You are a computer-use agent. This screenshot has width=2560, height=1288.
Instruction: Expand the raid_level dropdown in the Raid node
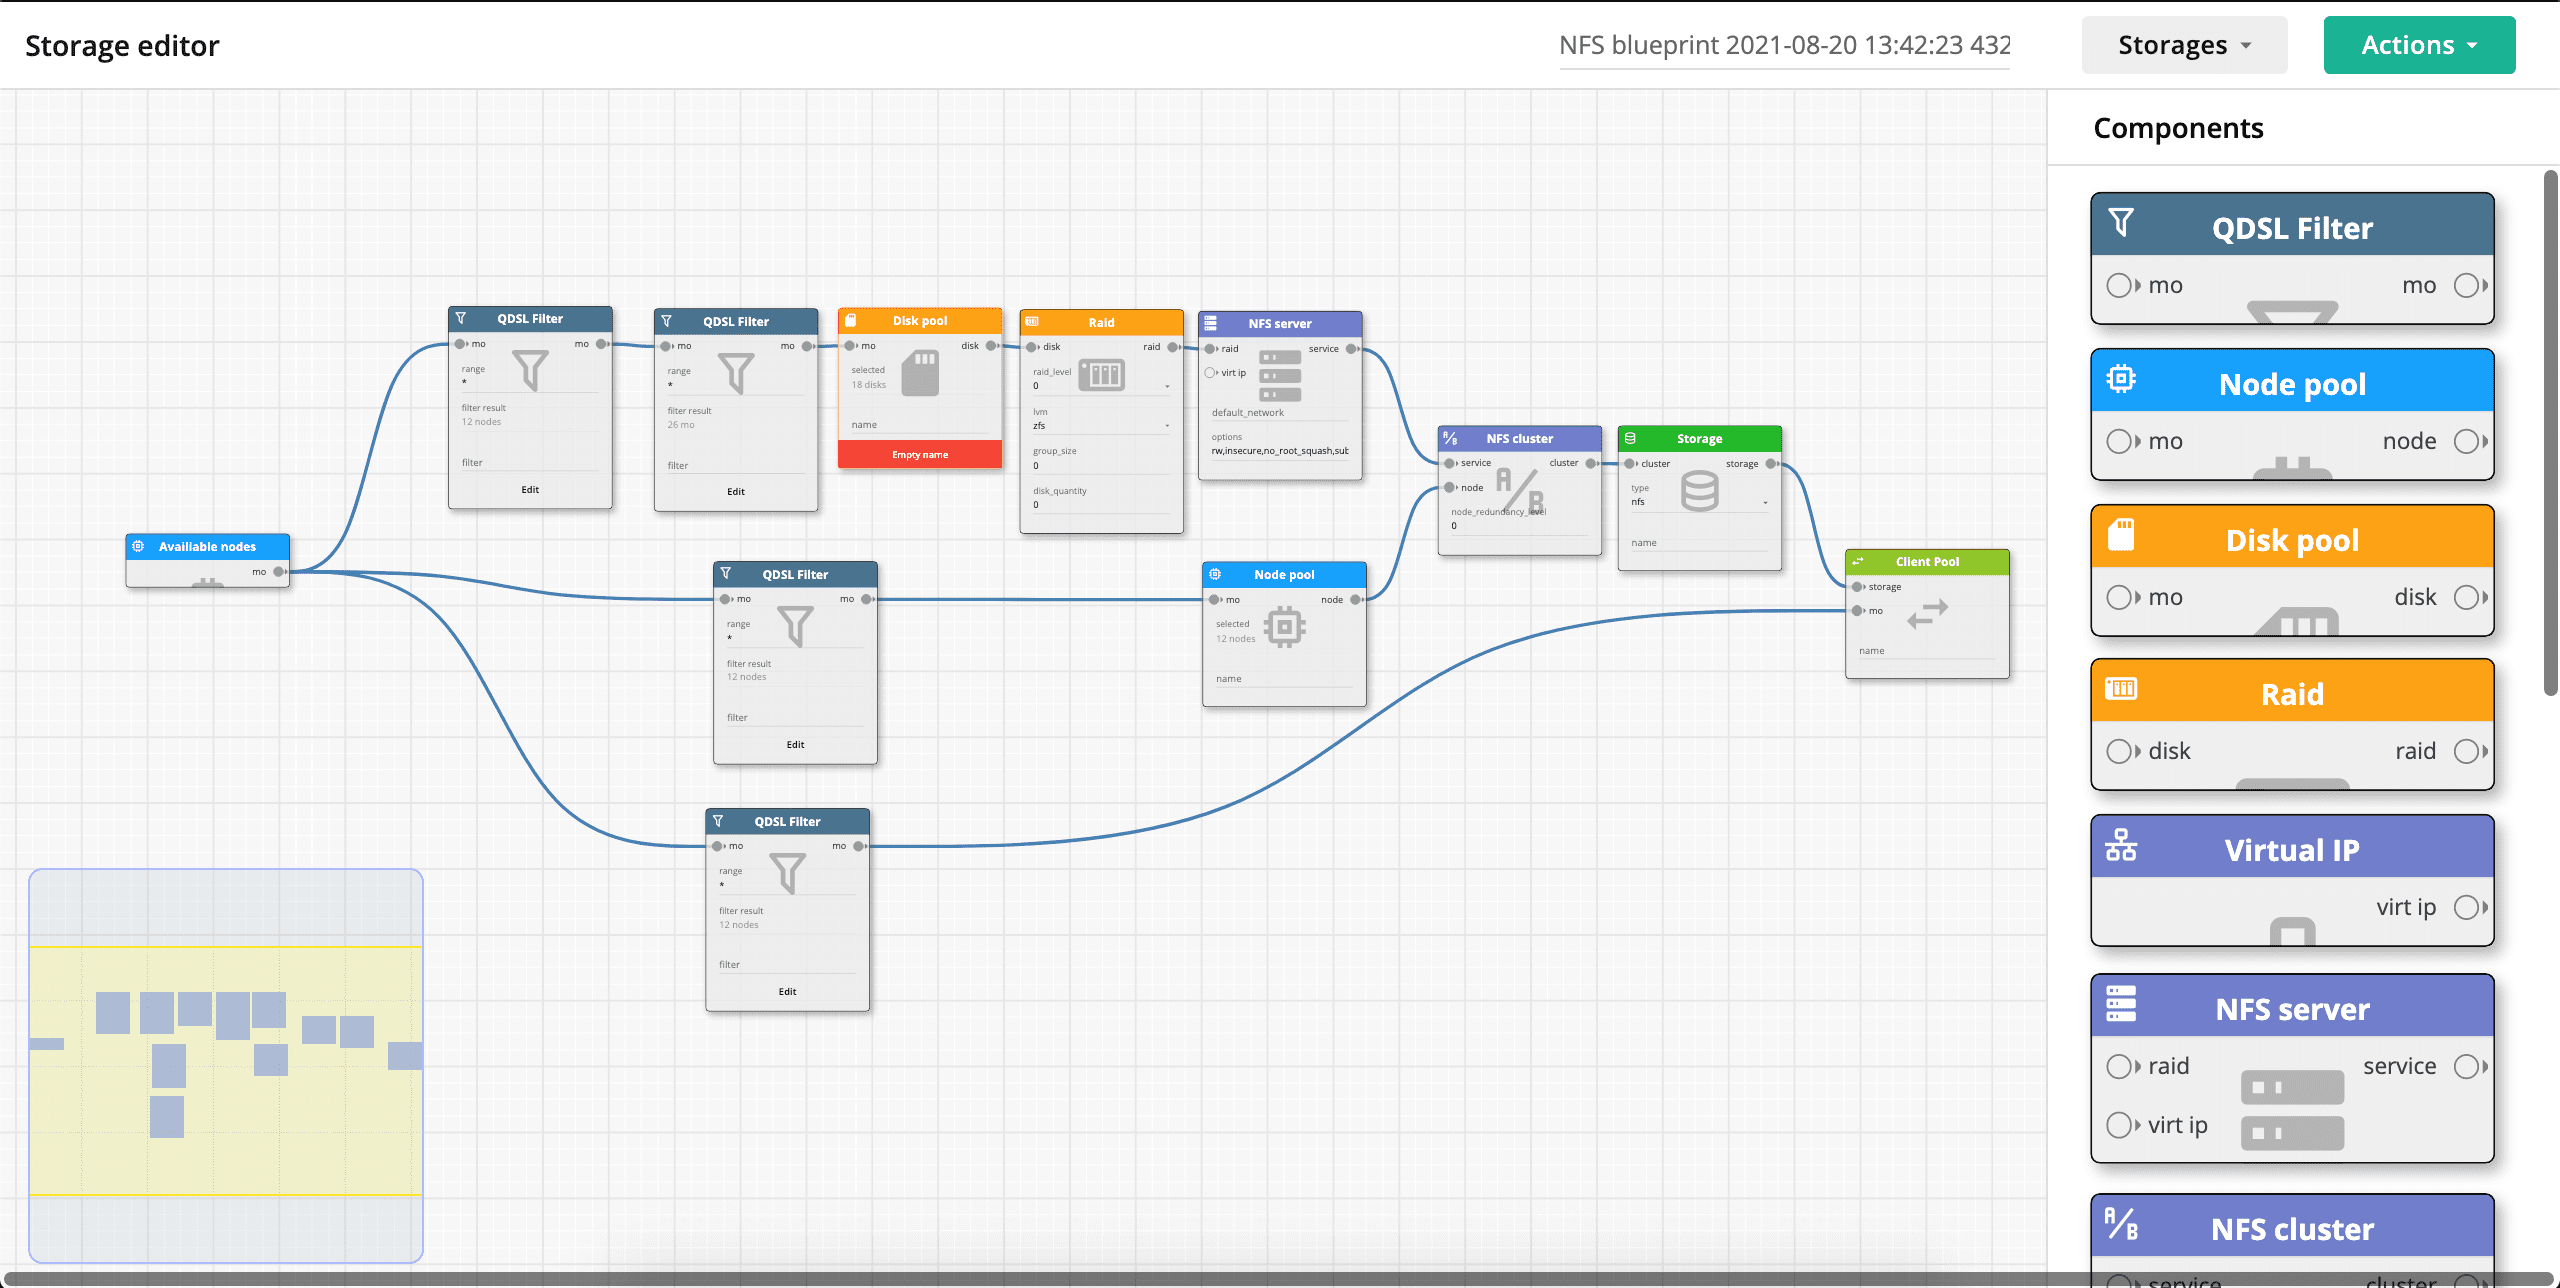tap(1166, 386)
